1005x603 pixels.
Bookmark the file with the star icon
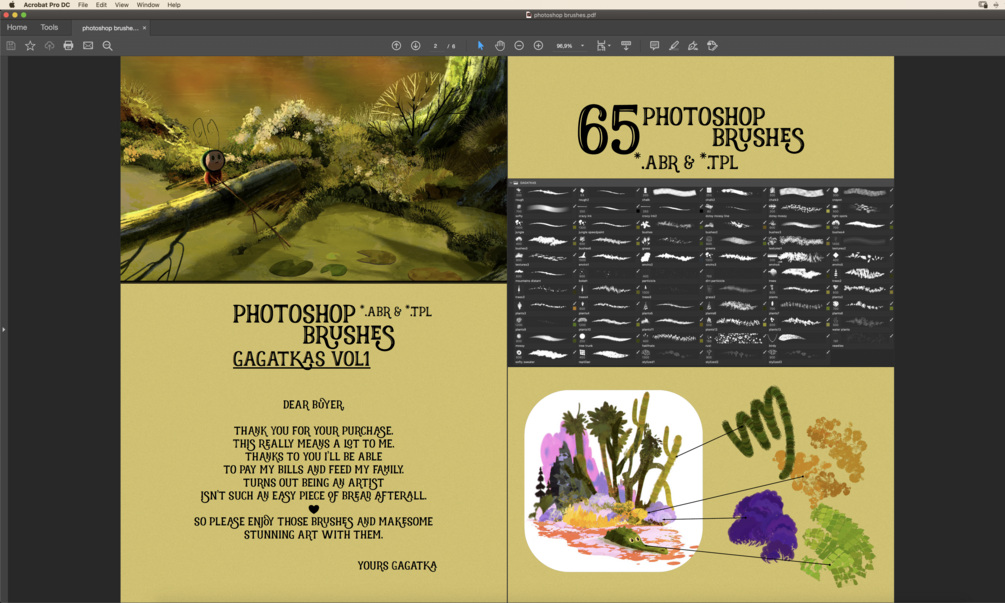pyautogui.click(x=30, y=45)
